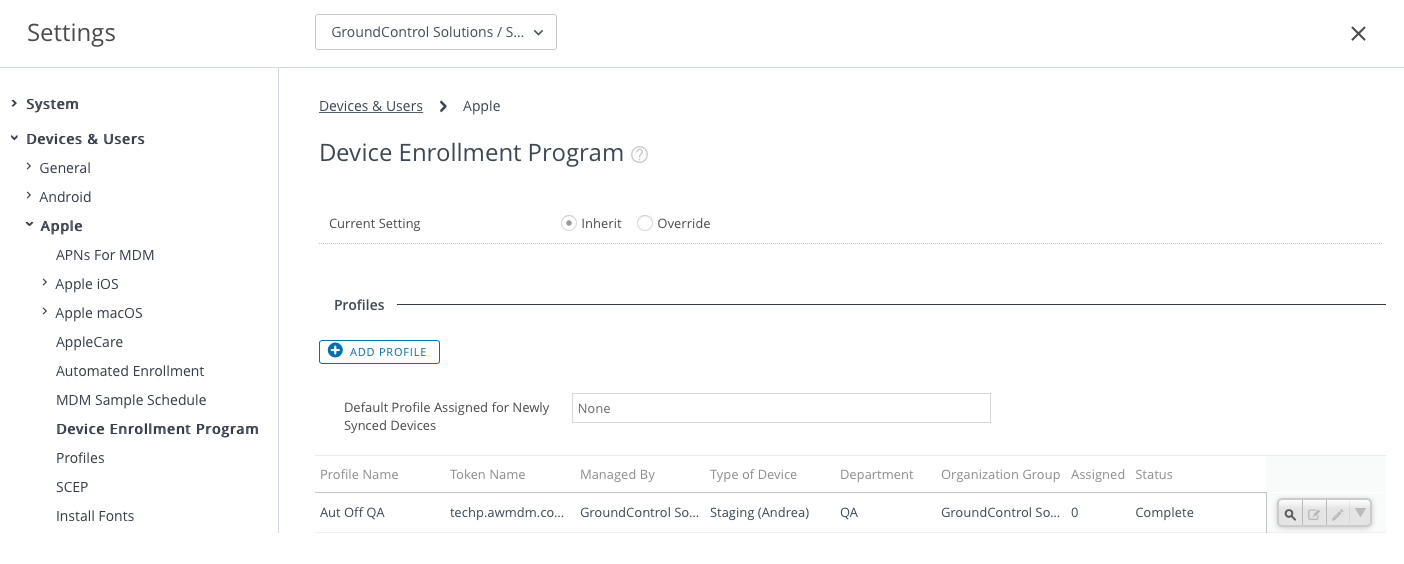Select the Inherit radio button
1404x564 pixels.
coord(569,223)
